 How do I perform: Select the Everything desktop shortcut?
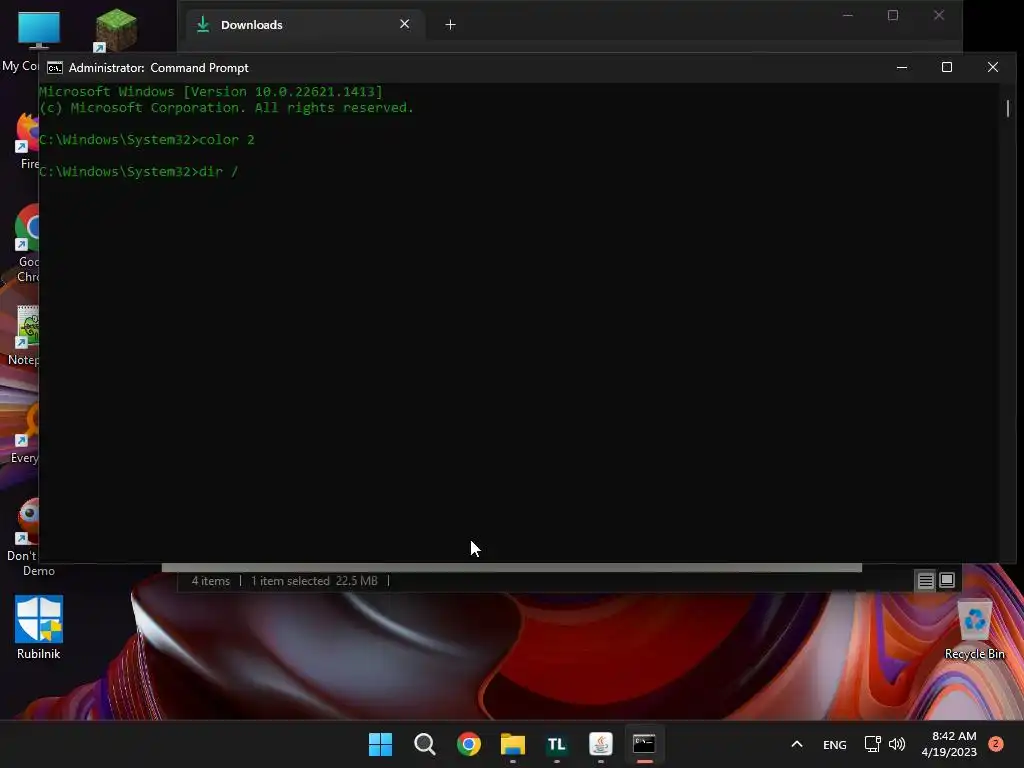coord(25,433)
